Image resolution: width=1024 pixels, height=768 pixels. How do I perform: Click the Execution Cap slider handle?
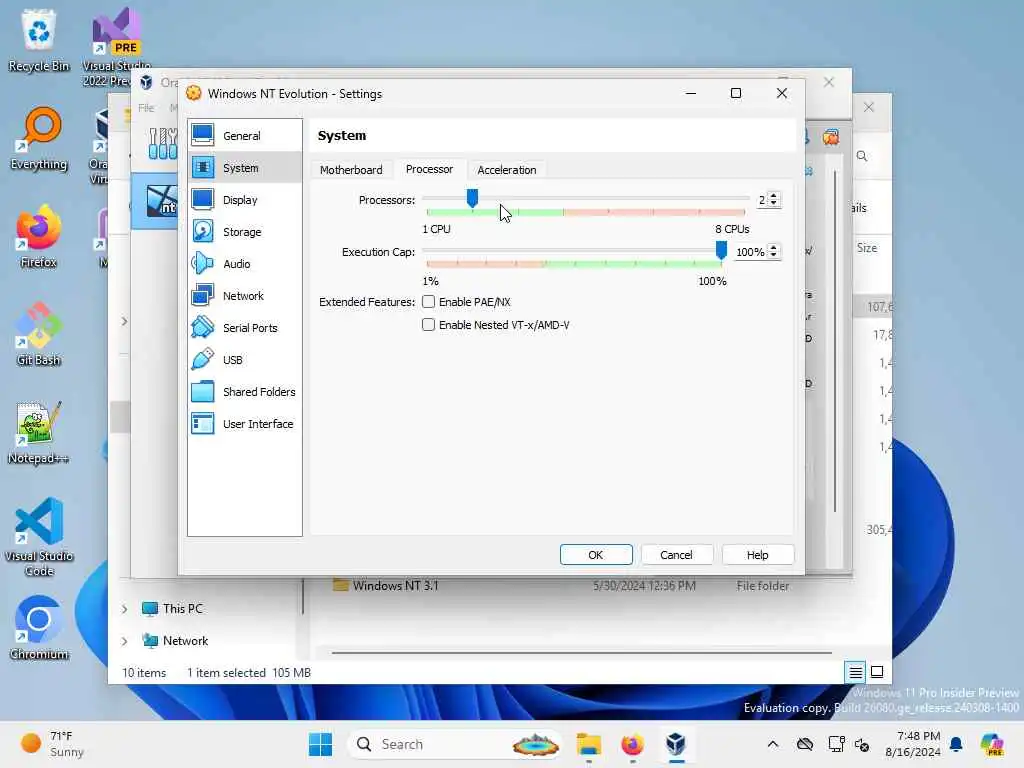[x=721, y=250]
